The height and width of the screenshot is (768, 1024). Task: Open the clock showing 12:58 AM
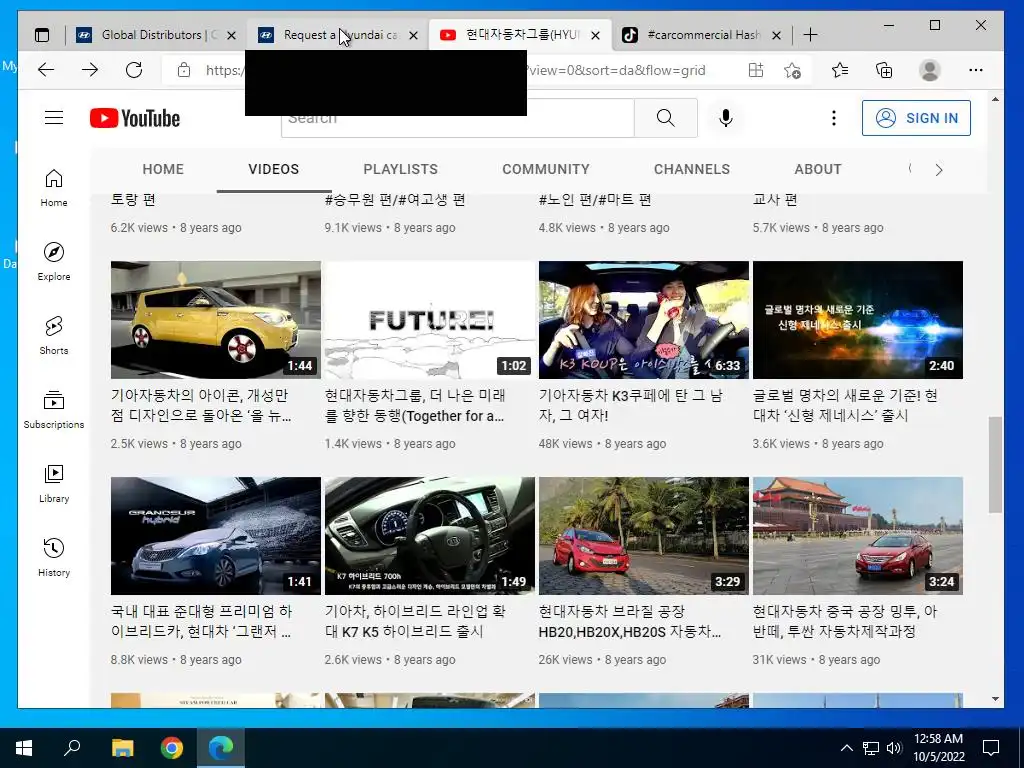click(938, 748)
